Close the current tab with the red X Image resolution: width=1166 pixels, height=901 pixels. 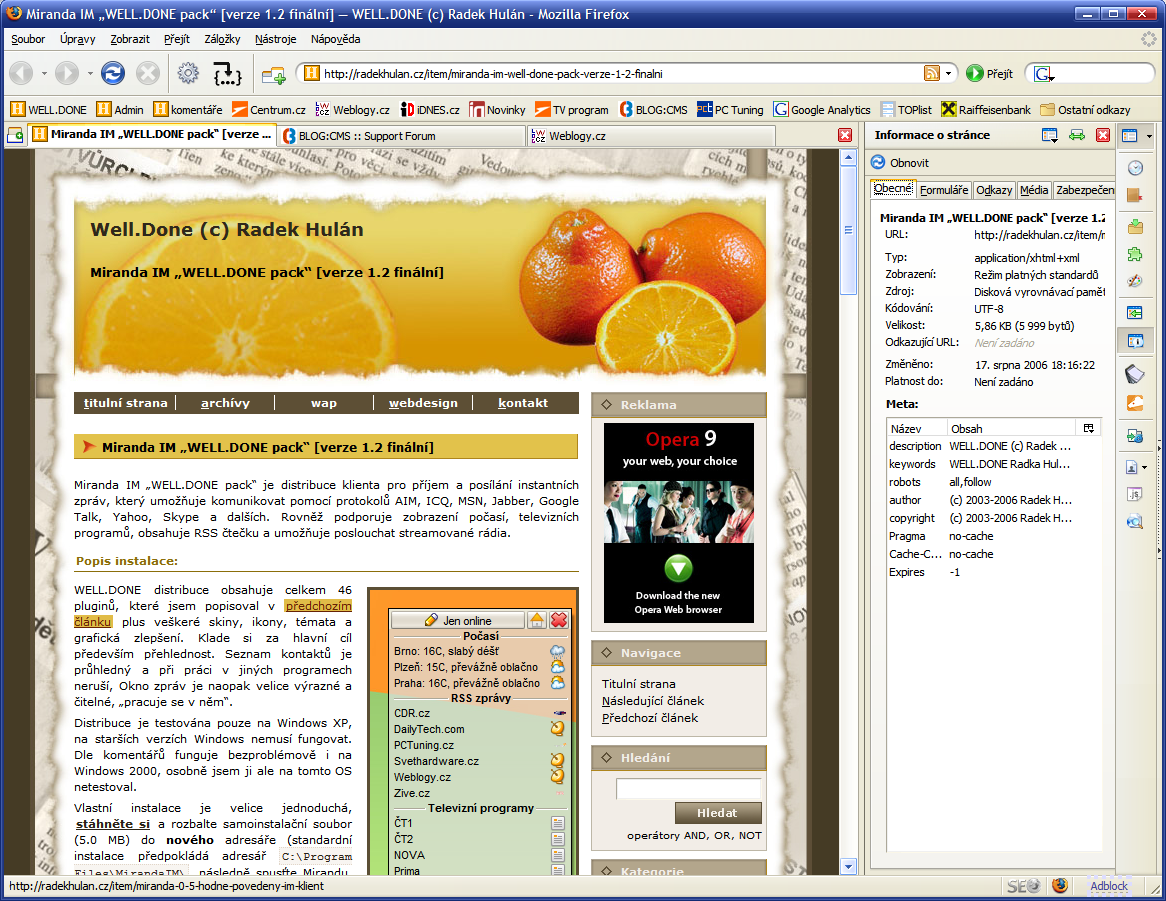point(845,135)
